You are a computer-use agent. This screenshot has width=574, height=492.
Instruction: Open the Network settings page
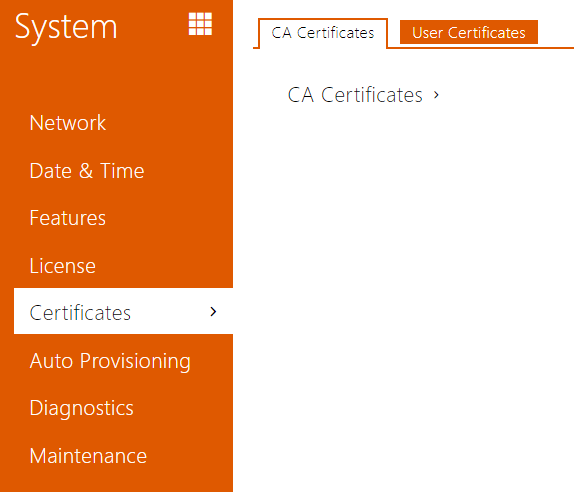click(x=68, y=123)
